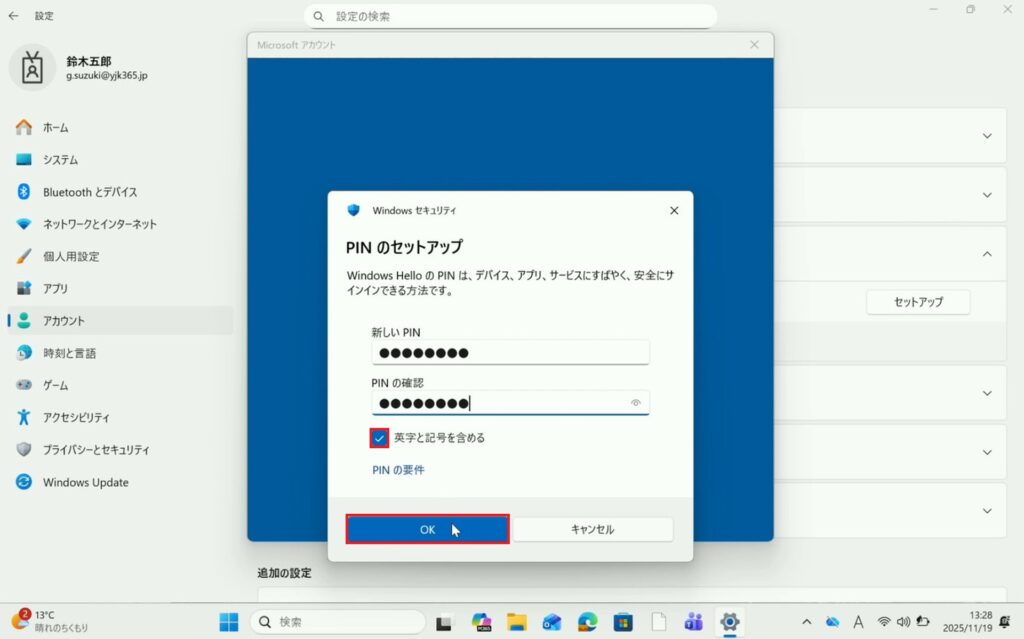Reveal PIN with the eye icon
The image size is (1024, 639).
[635, 403]
